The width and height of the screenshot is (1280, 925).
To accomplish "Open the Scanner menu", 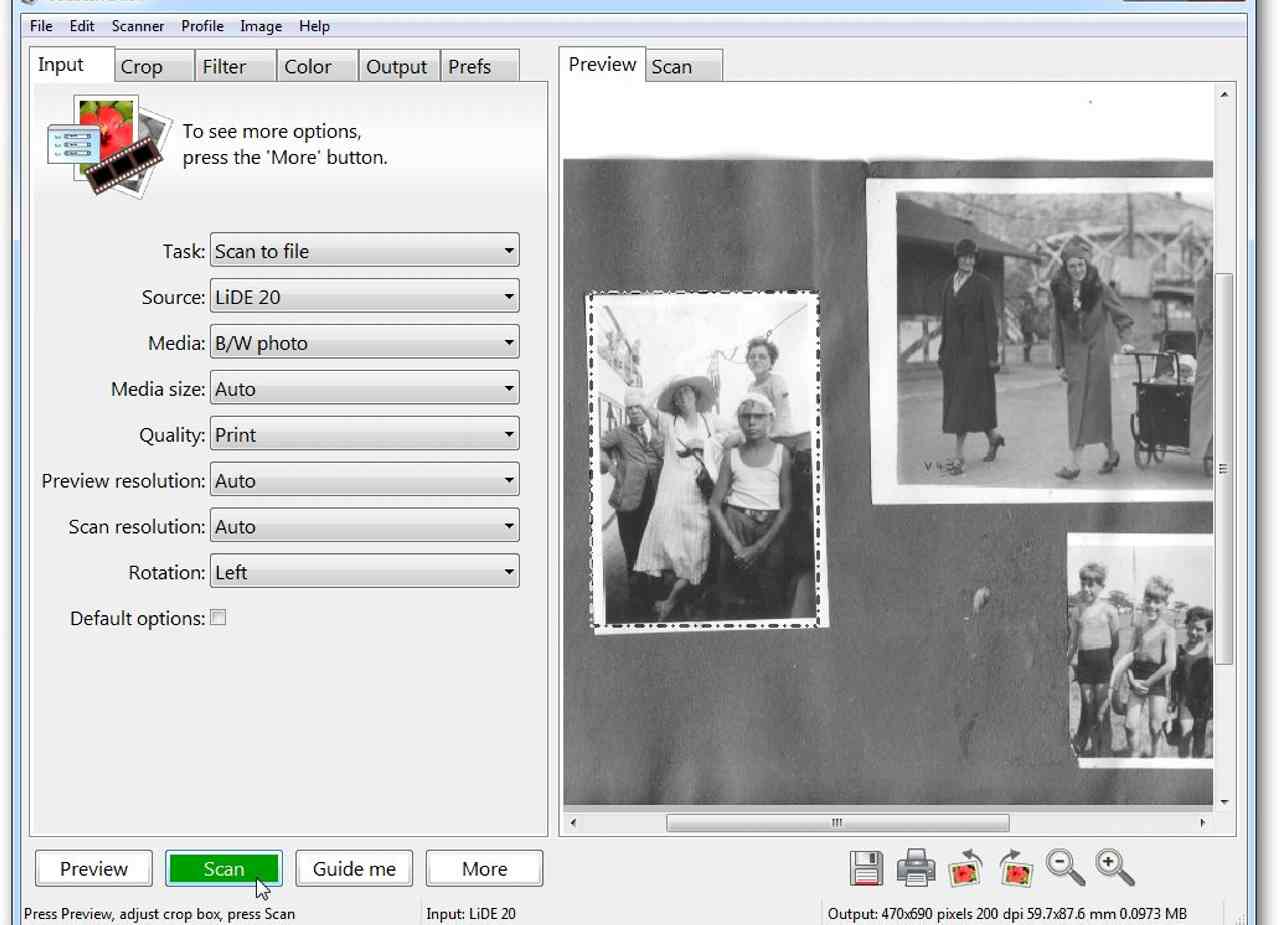I will coord(138,26).
